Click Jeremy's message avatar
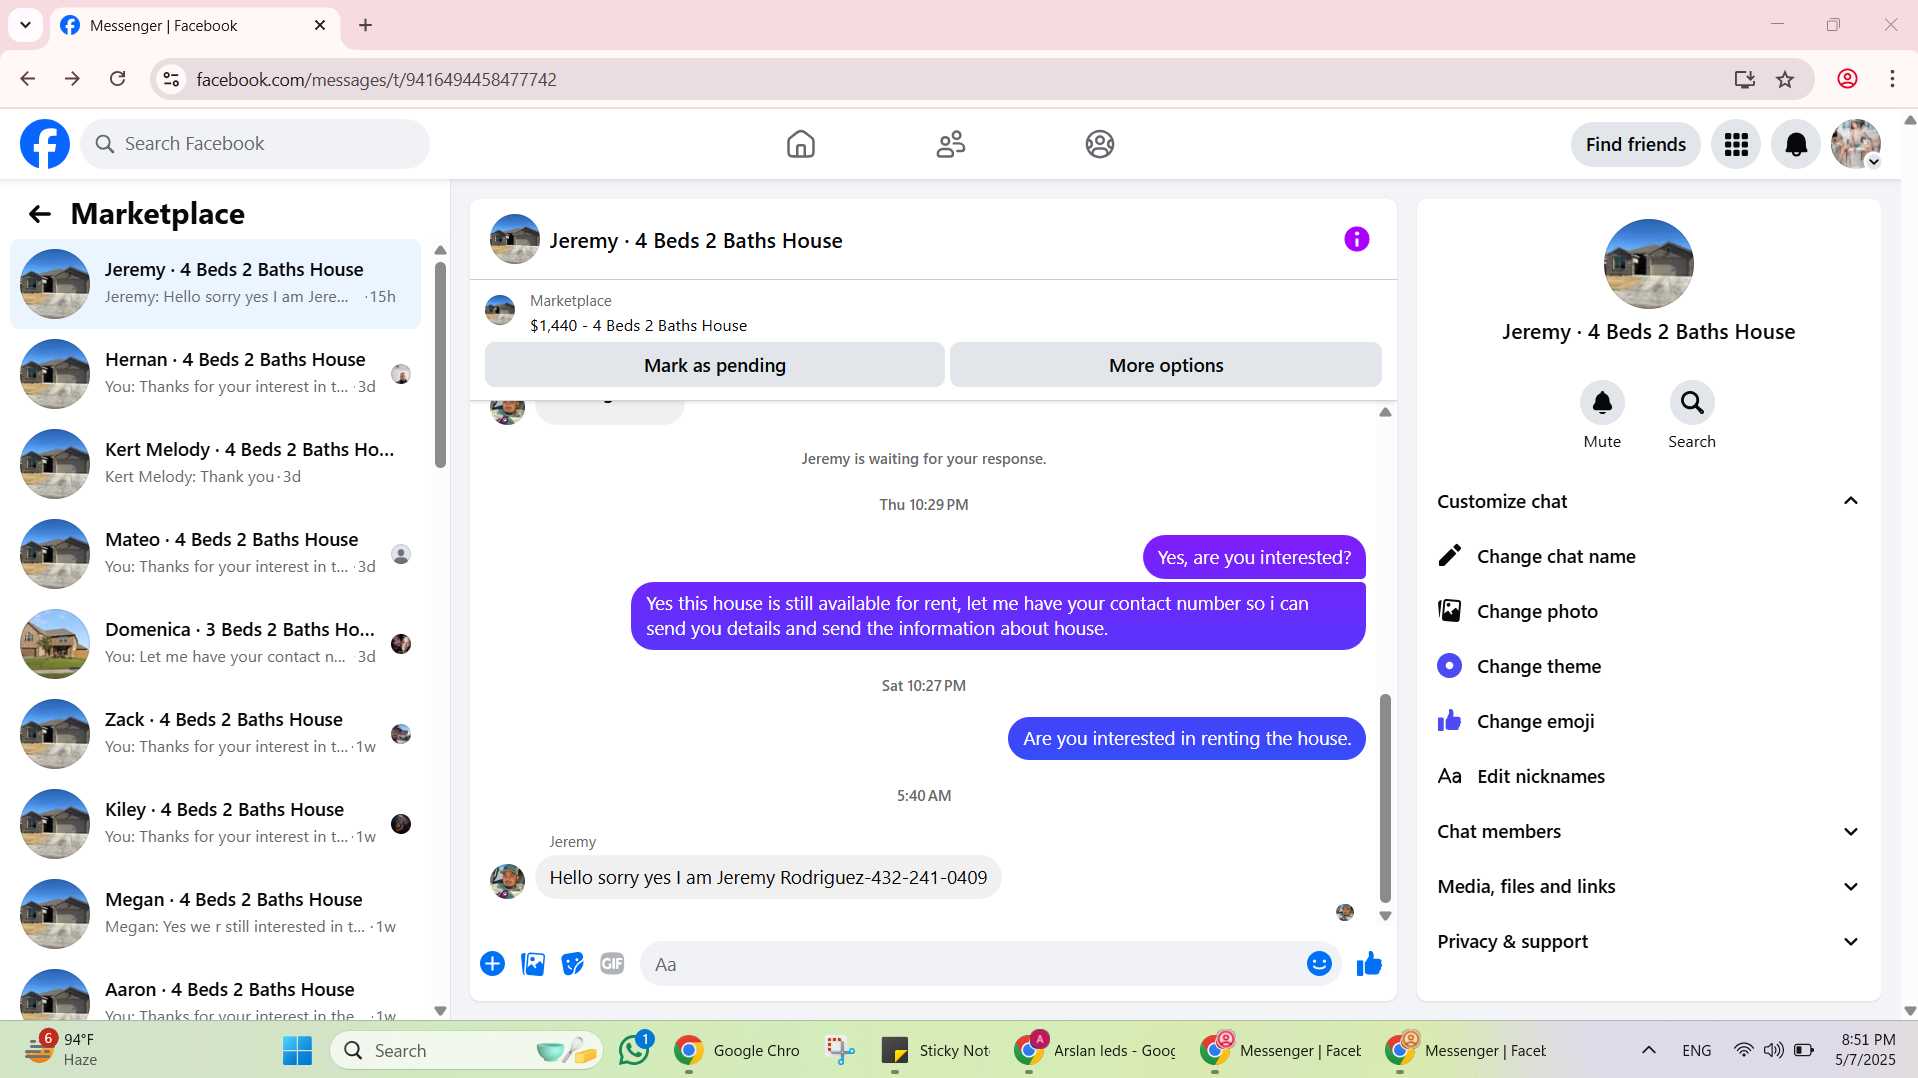 pos(507,880)
